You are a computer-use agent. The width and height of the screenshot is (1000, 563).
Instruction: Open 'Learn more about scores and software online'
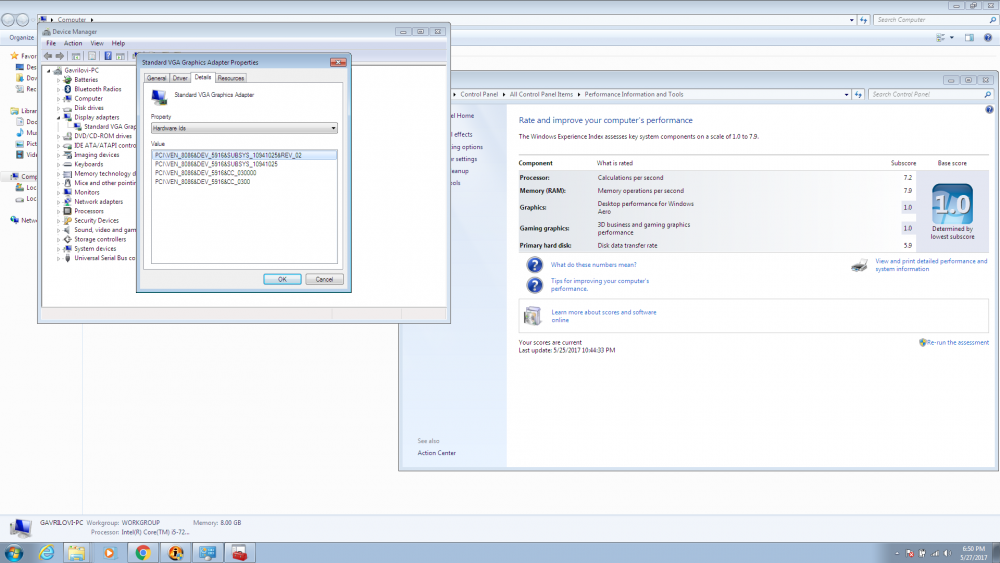click(603, 316)
